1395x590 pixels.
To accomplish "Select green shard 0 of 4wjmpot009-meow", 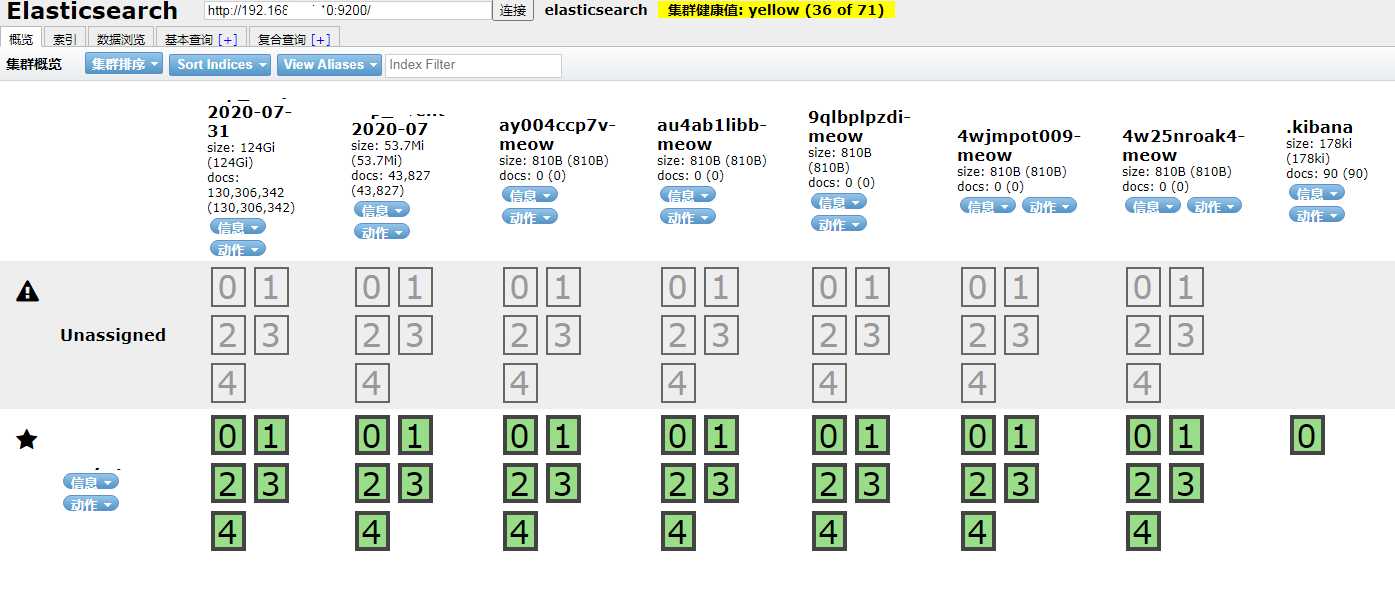I will [978, 435].
